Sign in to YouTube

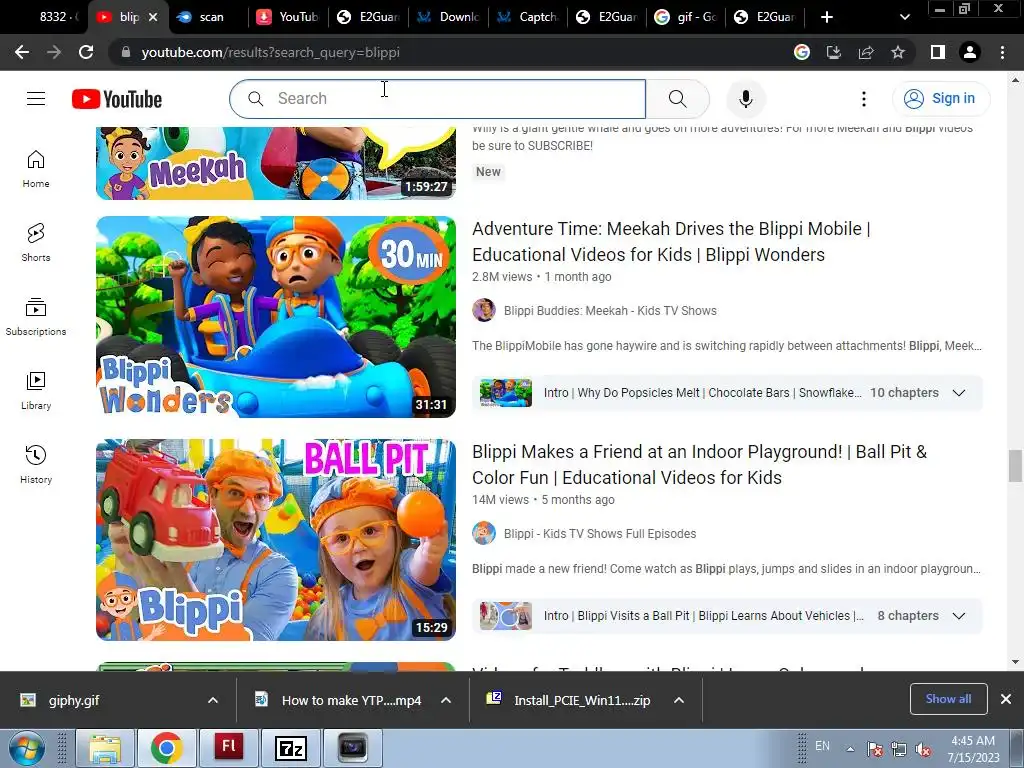[941, 99]
